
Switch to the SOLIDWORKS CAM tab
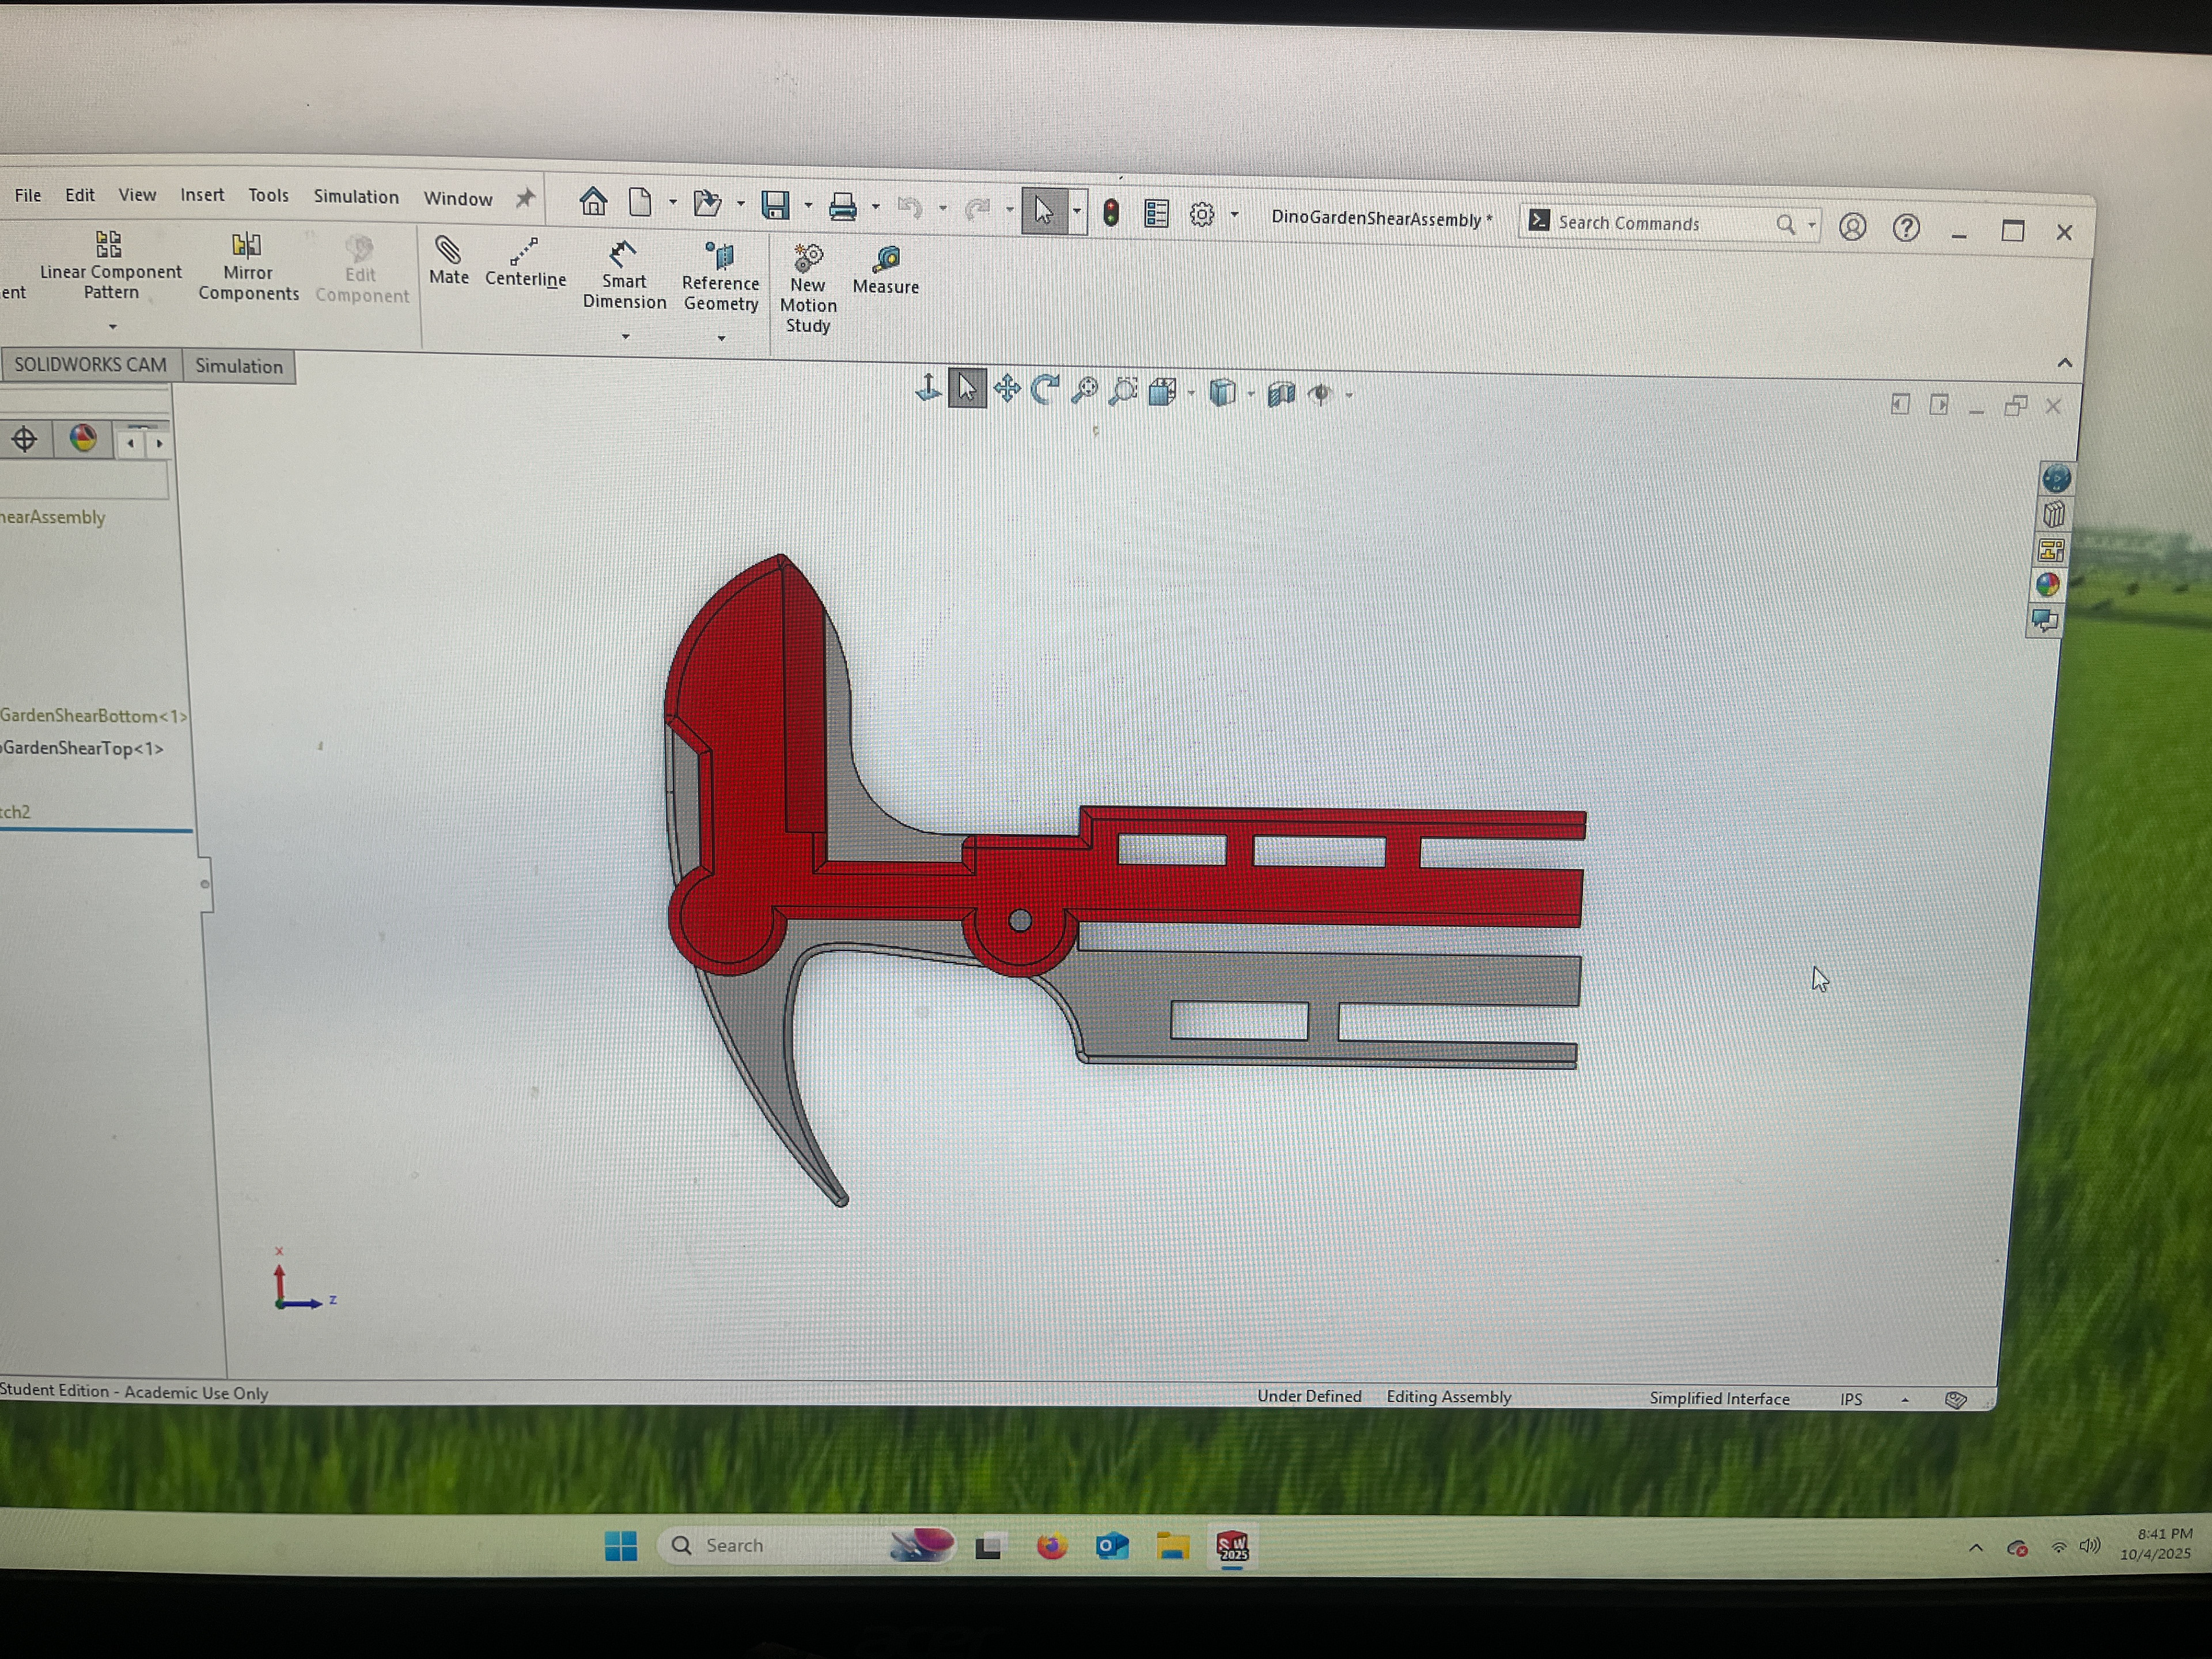[90, 365]
